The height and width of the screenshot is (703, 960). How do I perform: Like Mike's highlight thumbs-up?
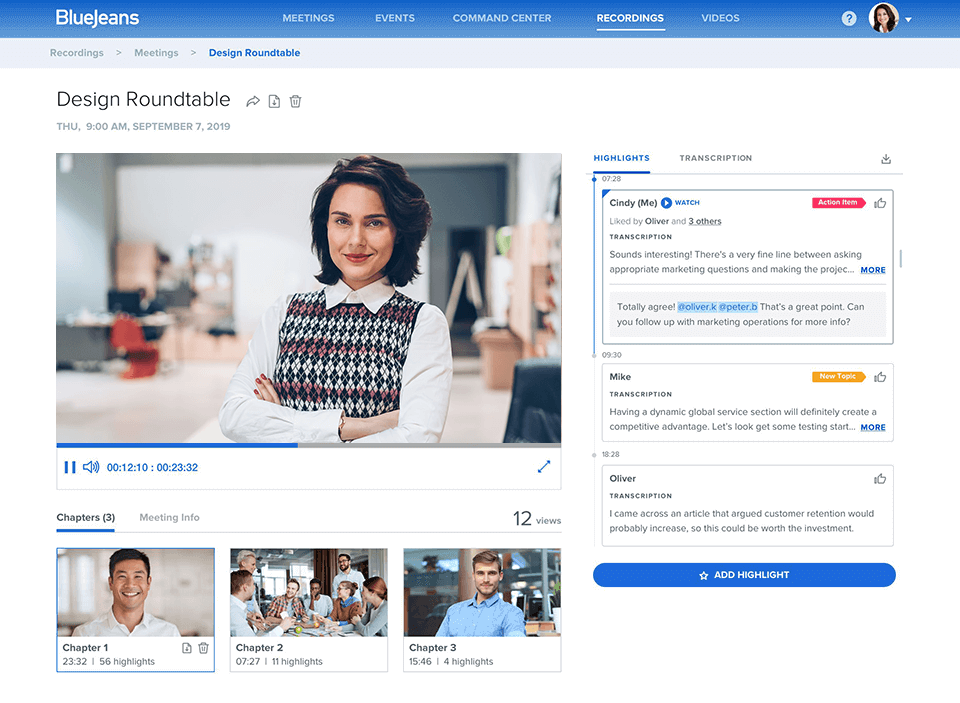(x=880, y=377)
